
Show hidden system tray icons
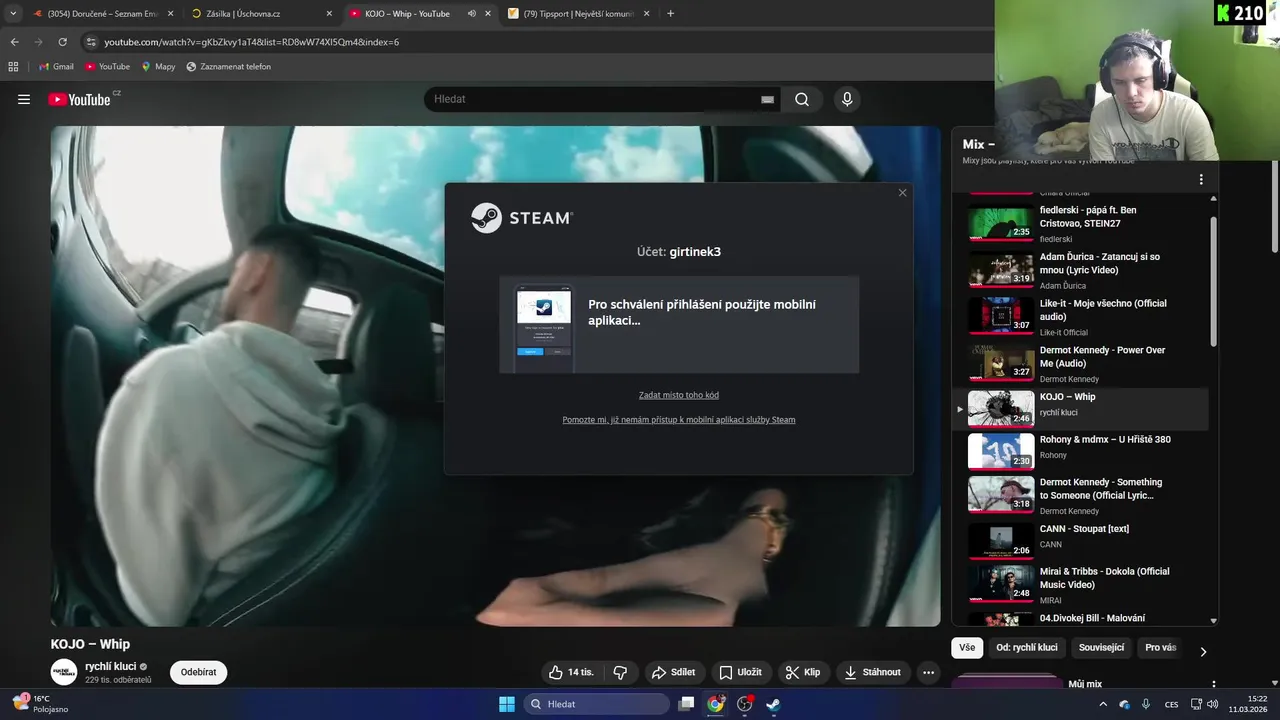pos(1103,704)
